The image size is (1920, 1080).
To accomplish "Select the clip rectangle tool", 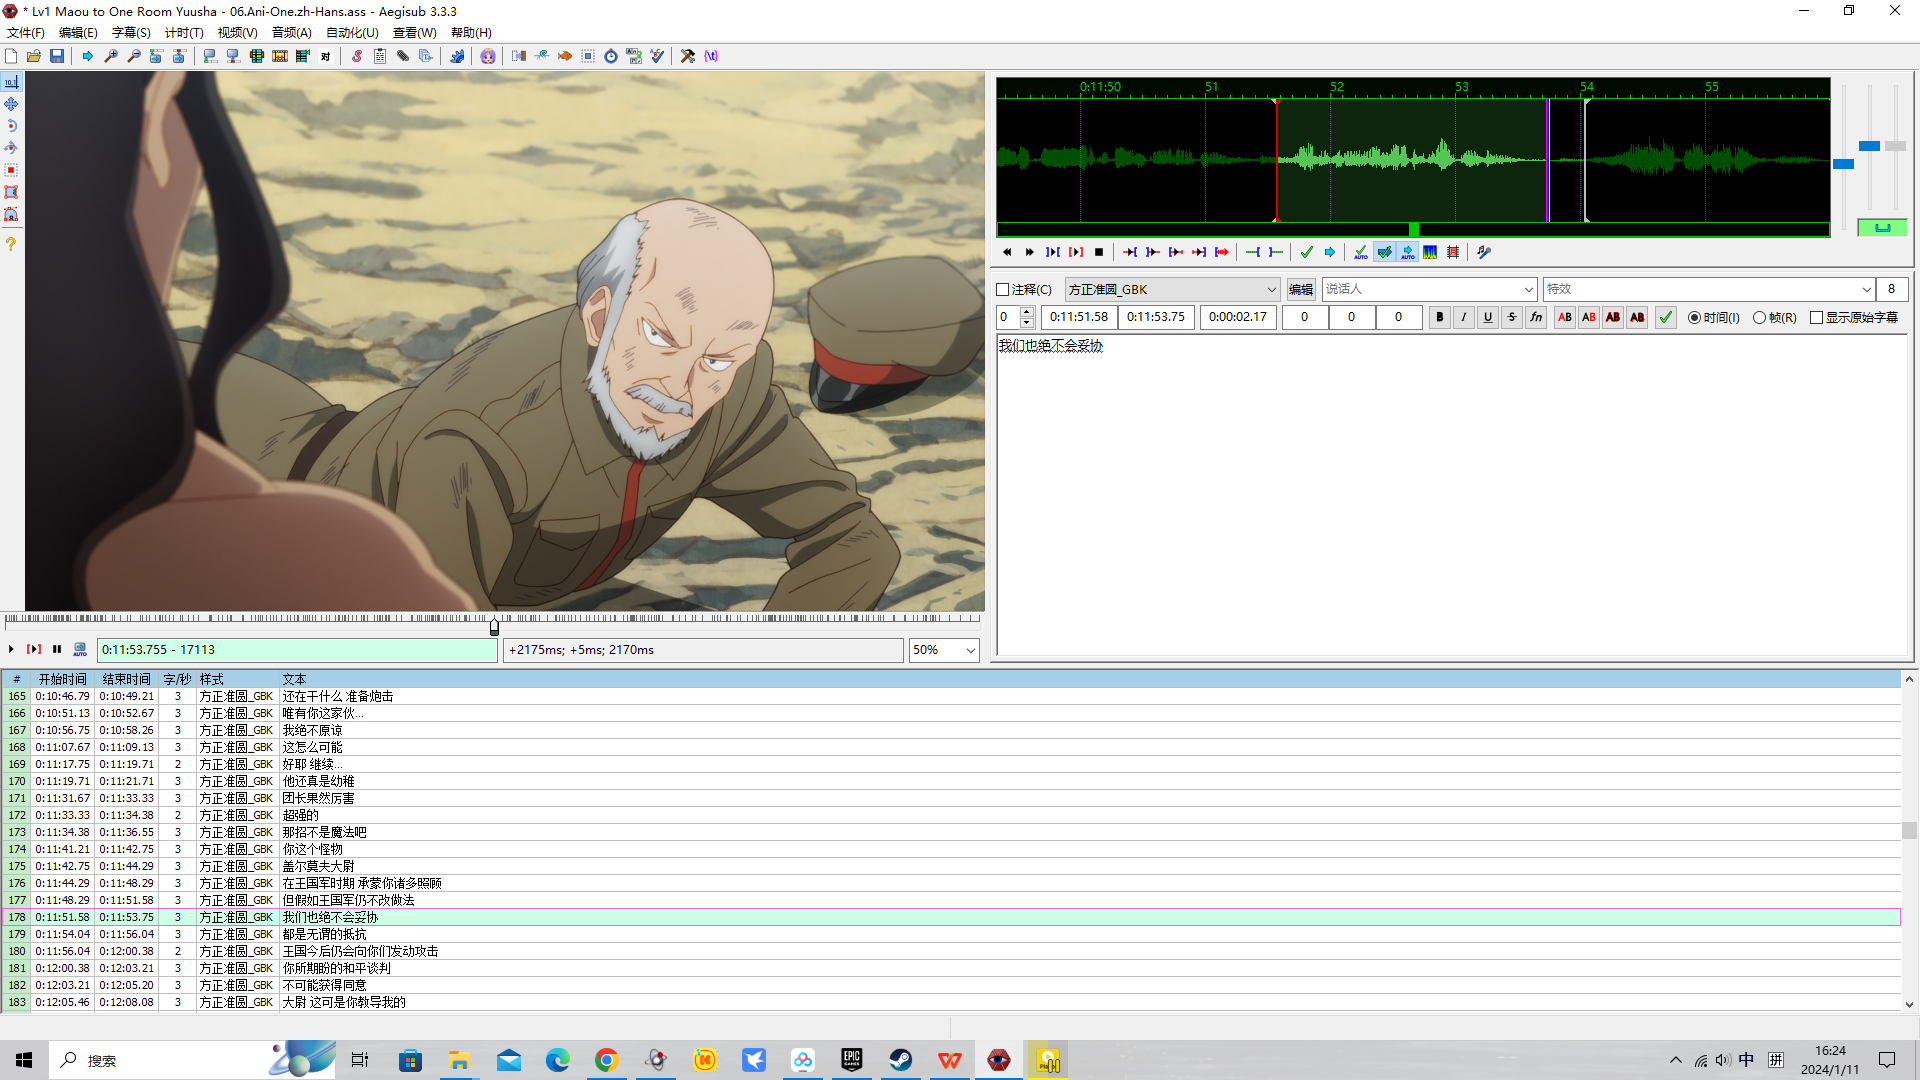I will pyautogui.click(x=11, y=192).
